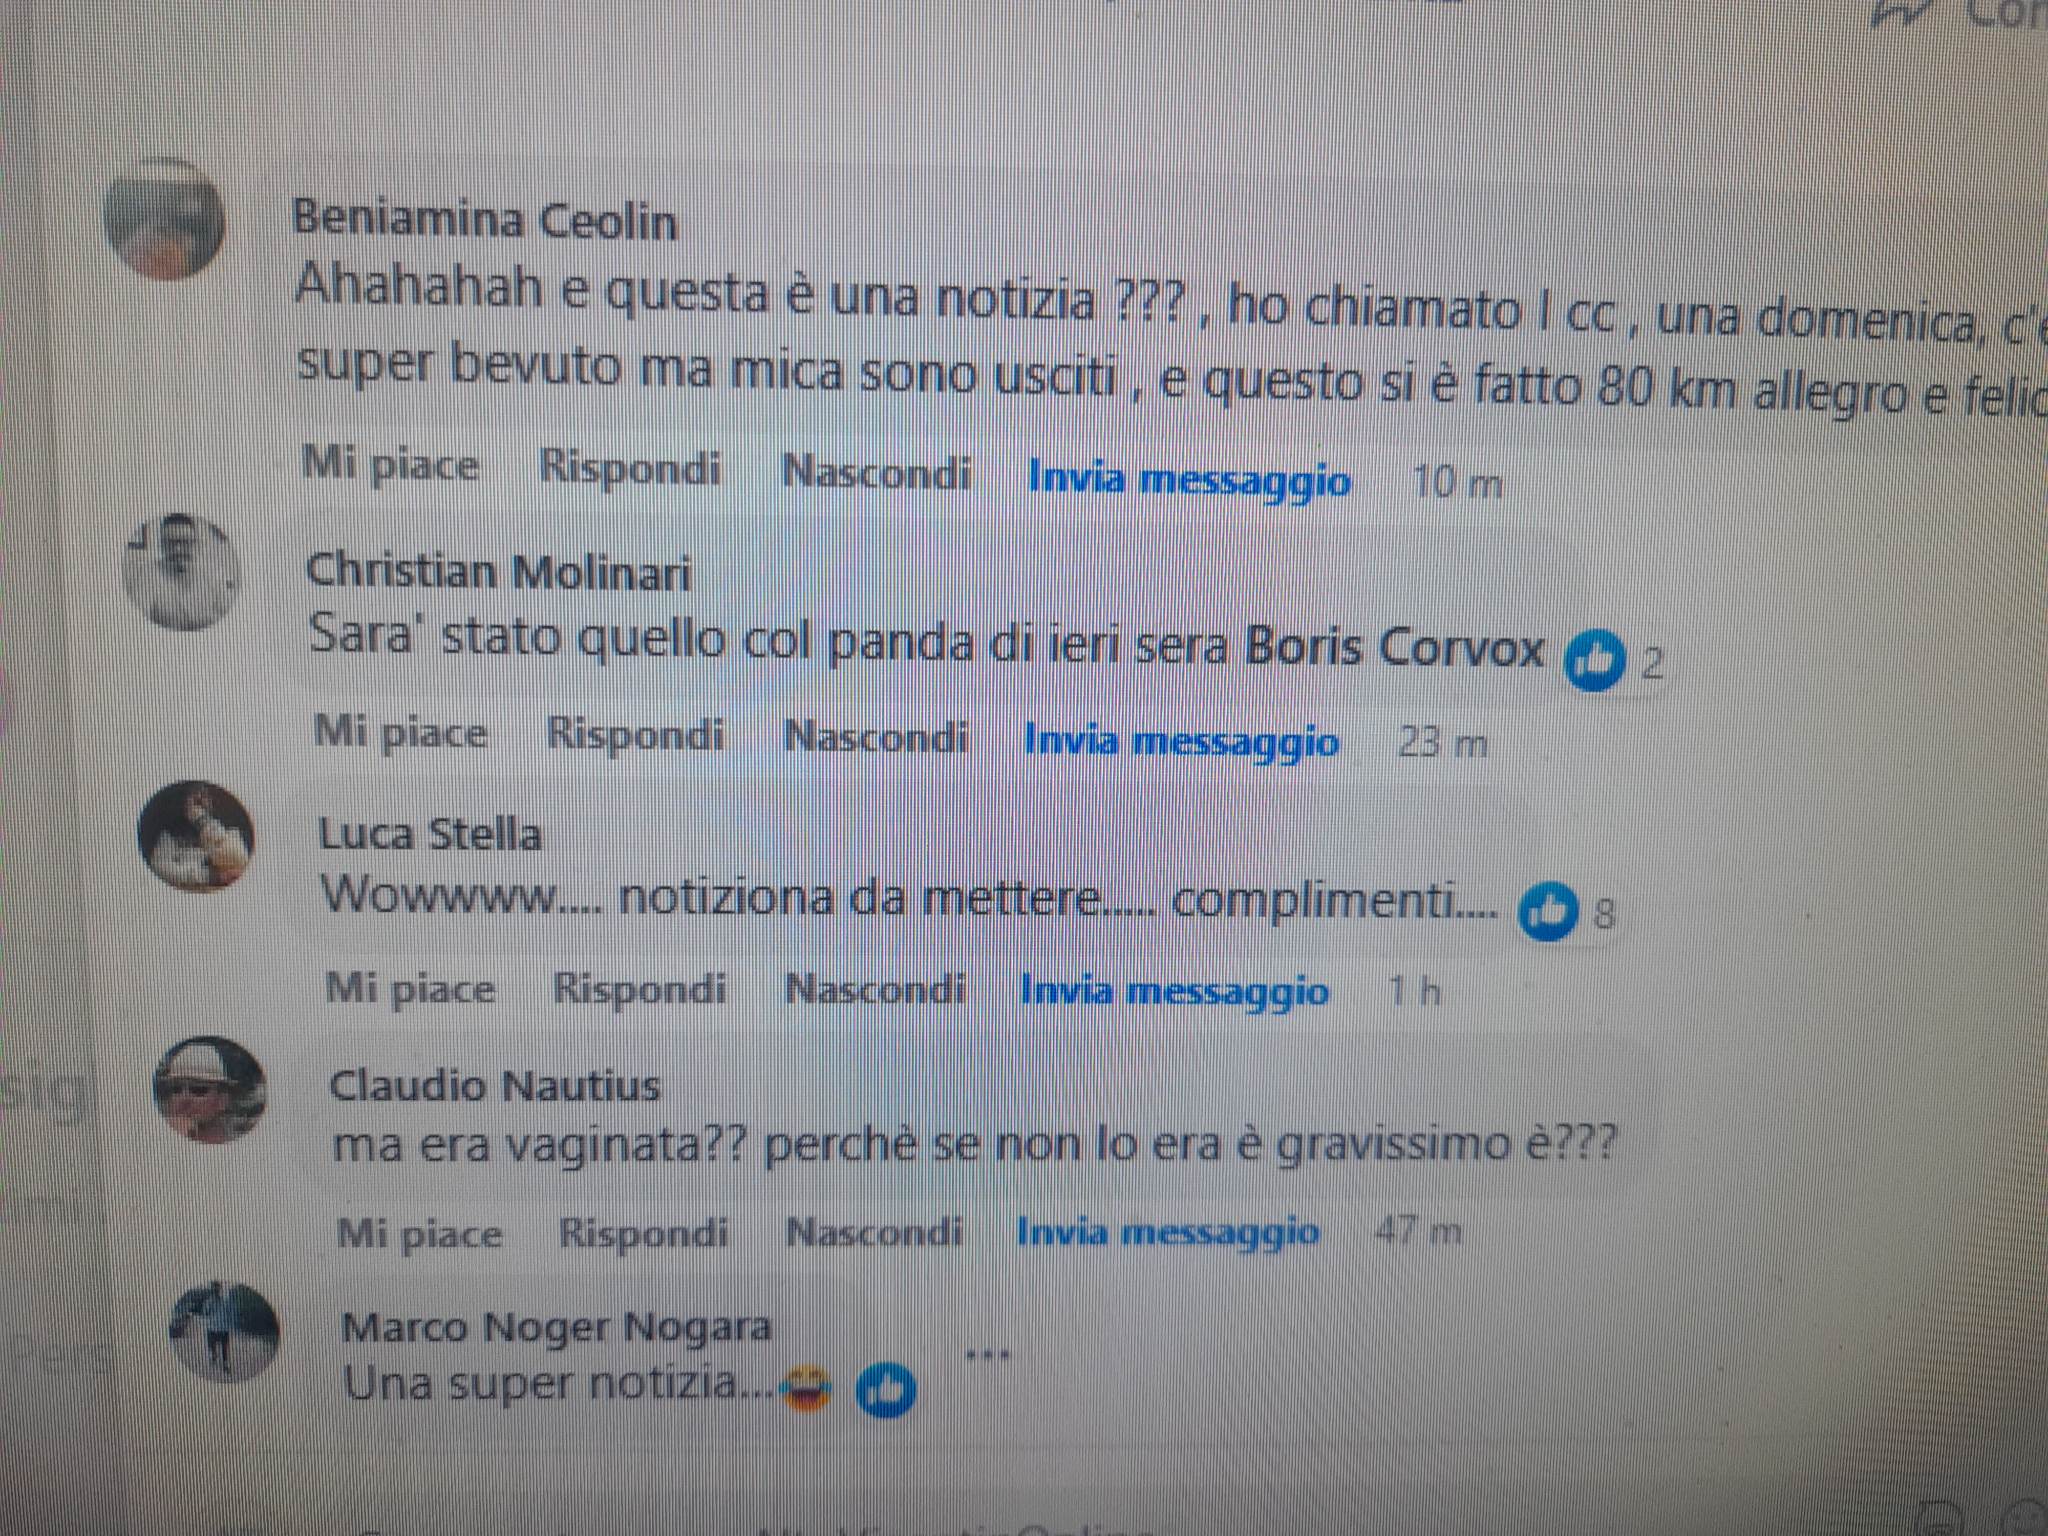2048x1536 pixels.
Task: Open Christian Molinari's avatar
Action: 181,571
